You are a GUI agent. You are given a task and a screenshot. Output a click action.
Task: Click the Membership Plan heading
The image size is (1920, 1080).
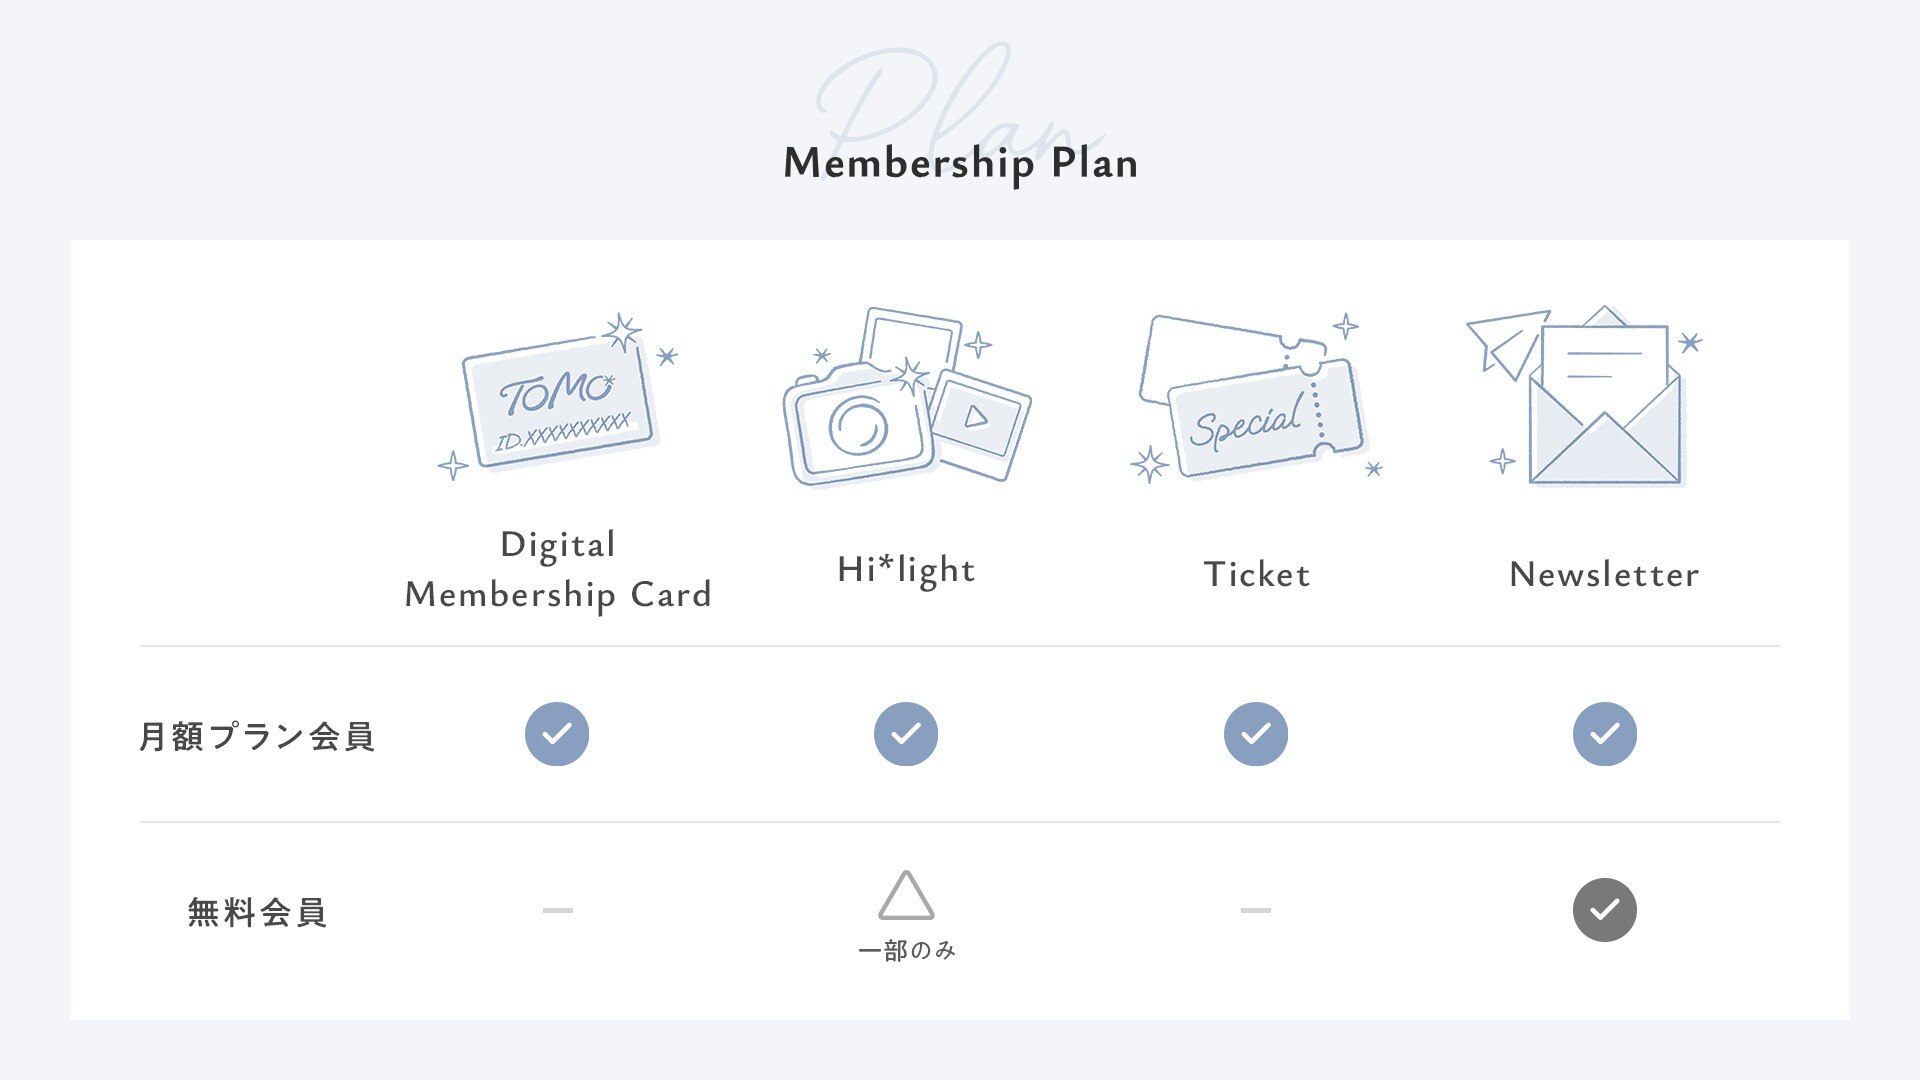pos(960,163)
